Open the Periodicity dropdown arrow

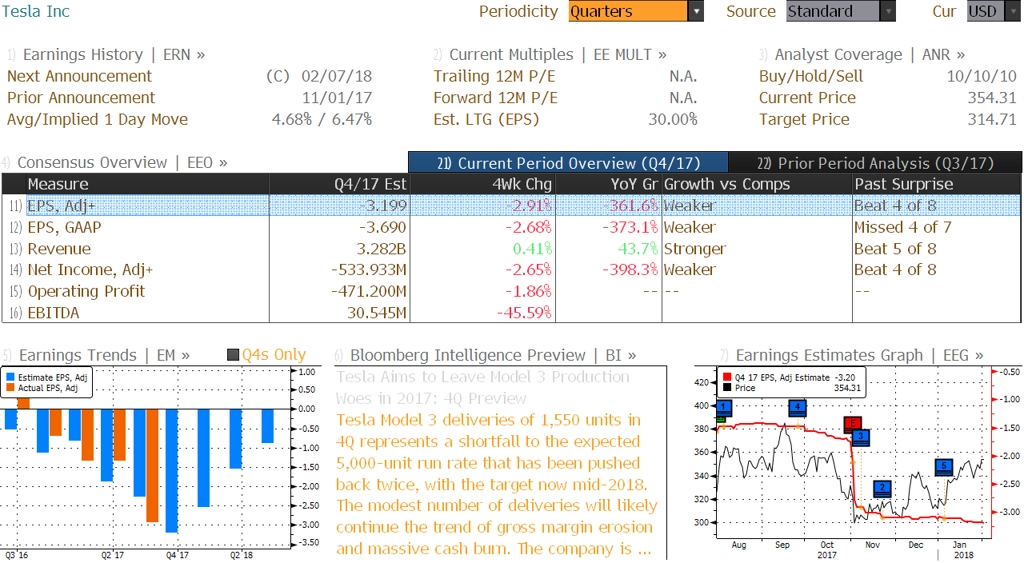tap(696, 11)
